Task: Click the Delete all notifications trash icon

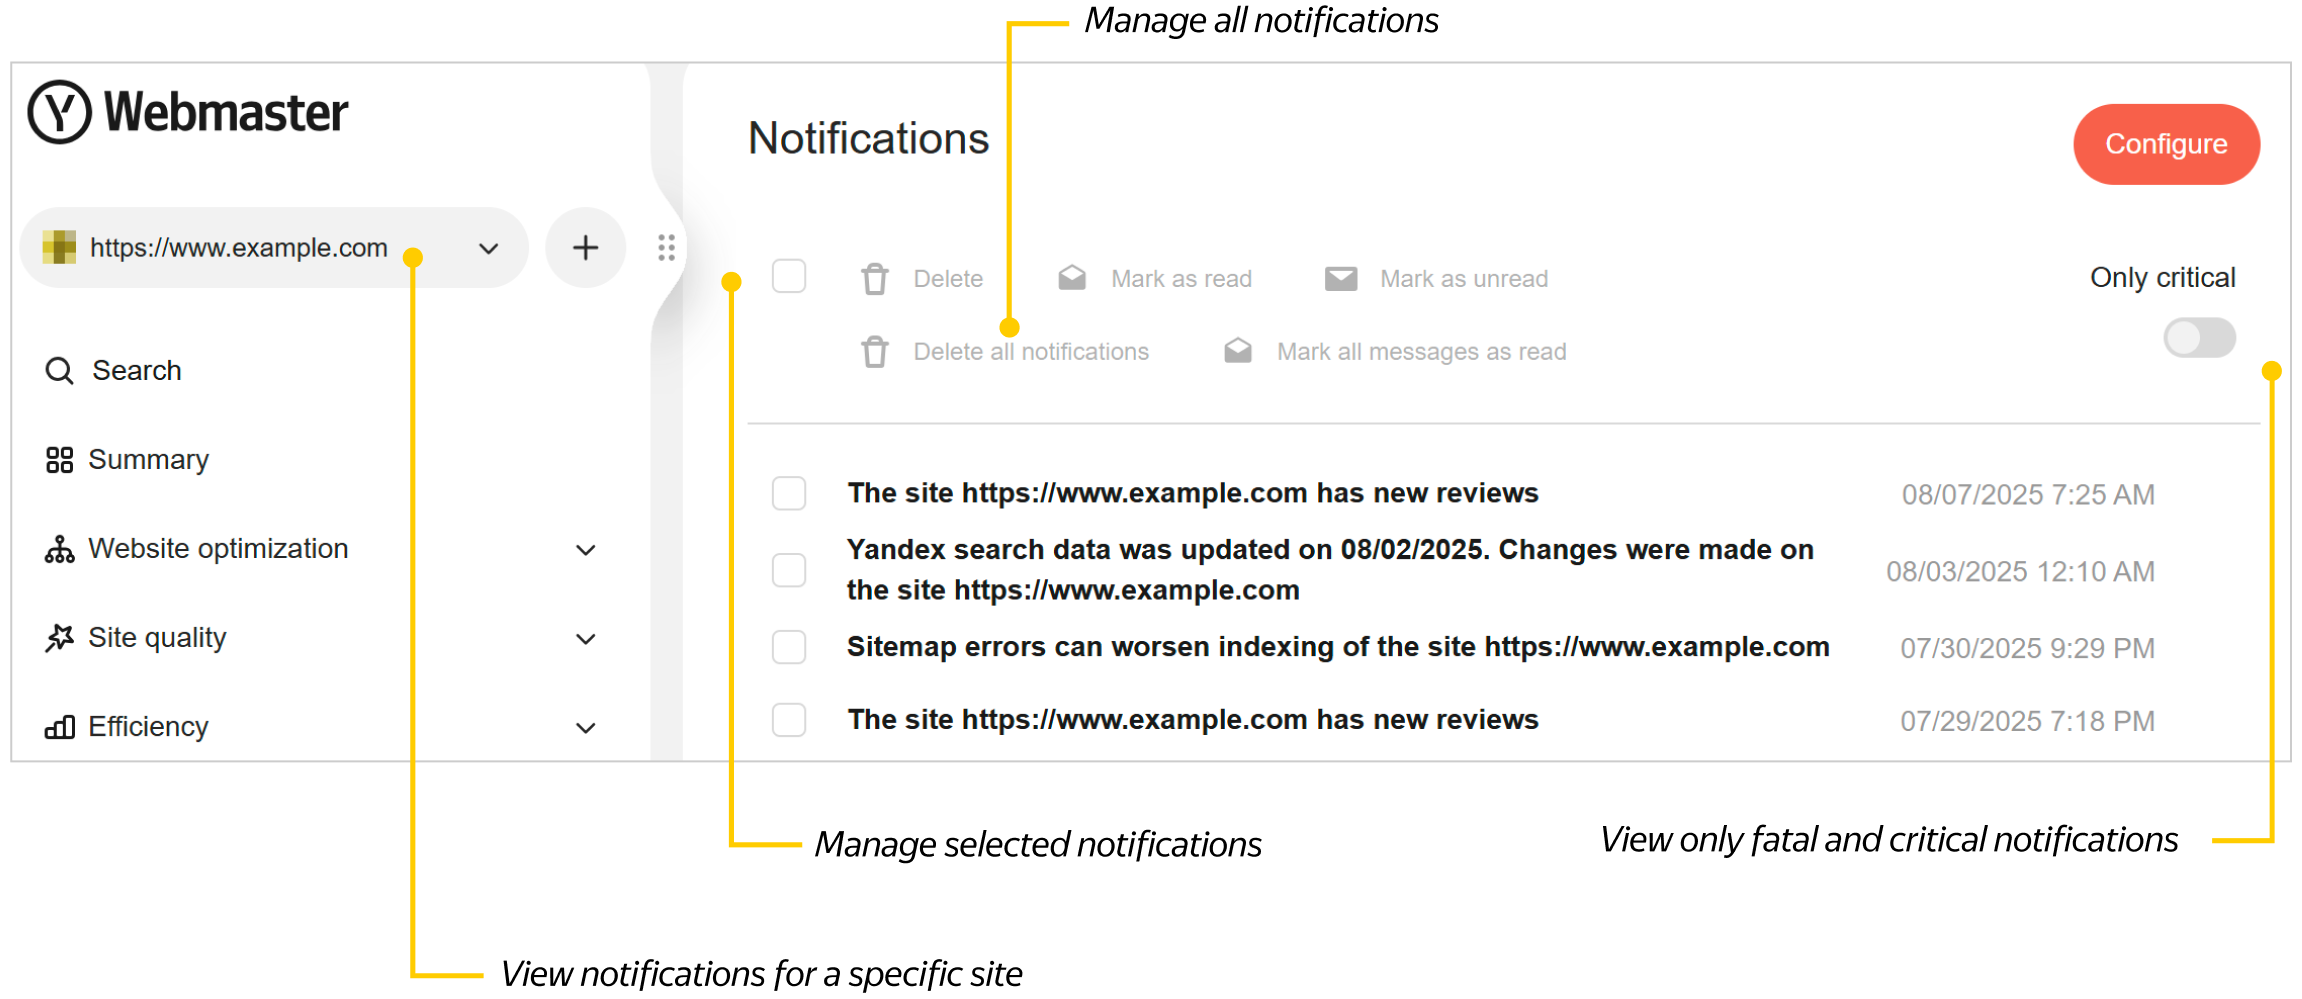Action: [x=875, y=352]
